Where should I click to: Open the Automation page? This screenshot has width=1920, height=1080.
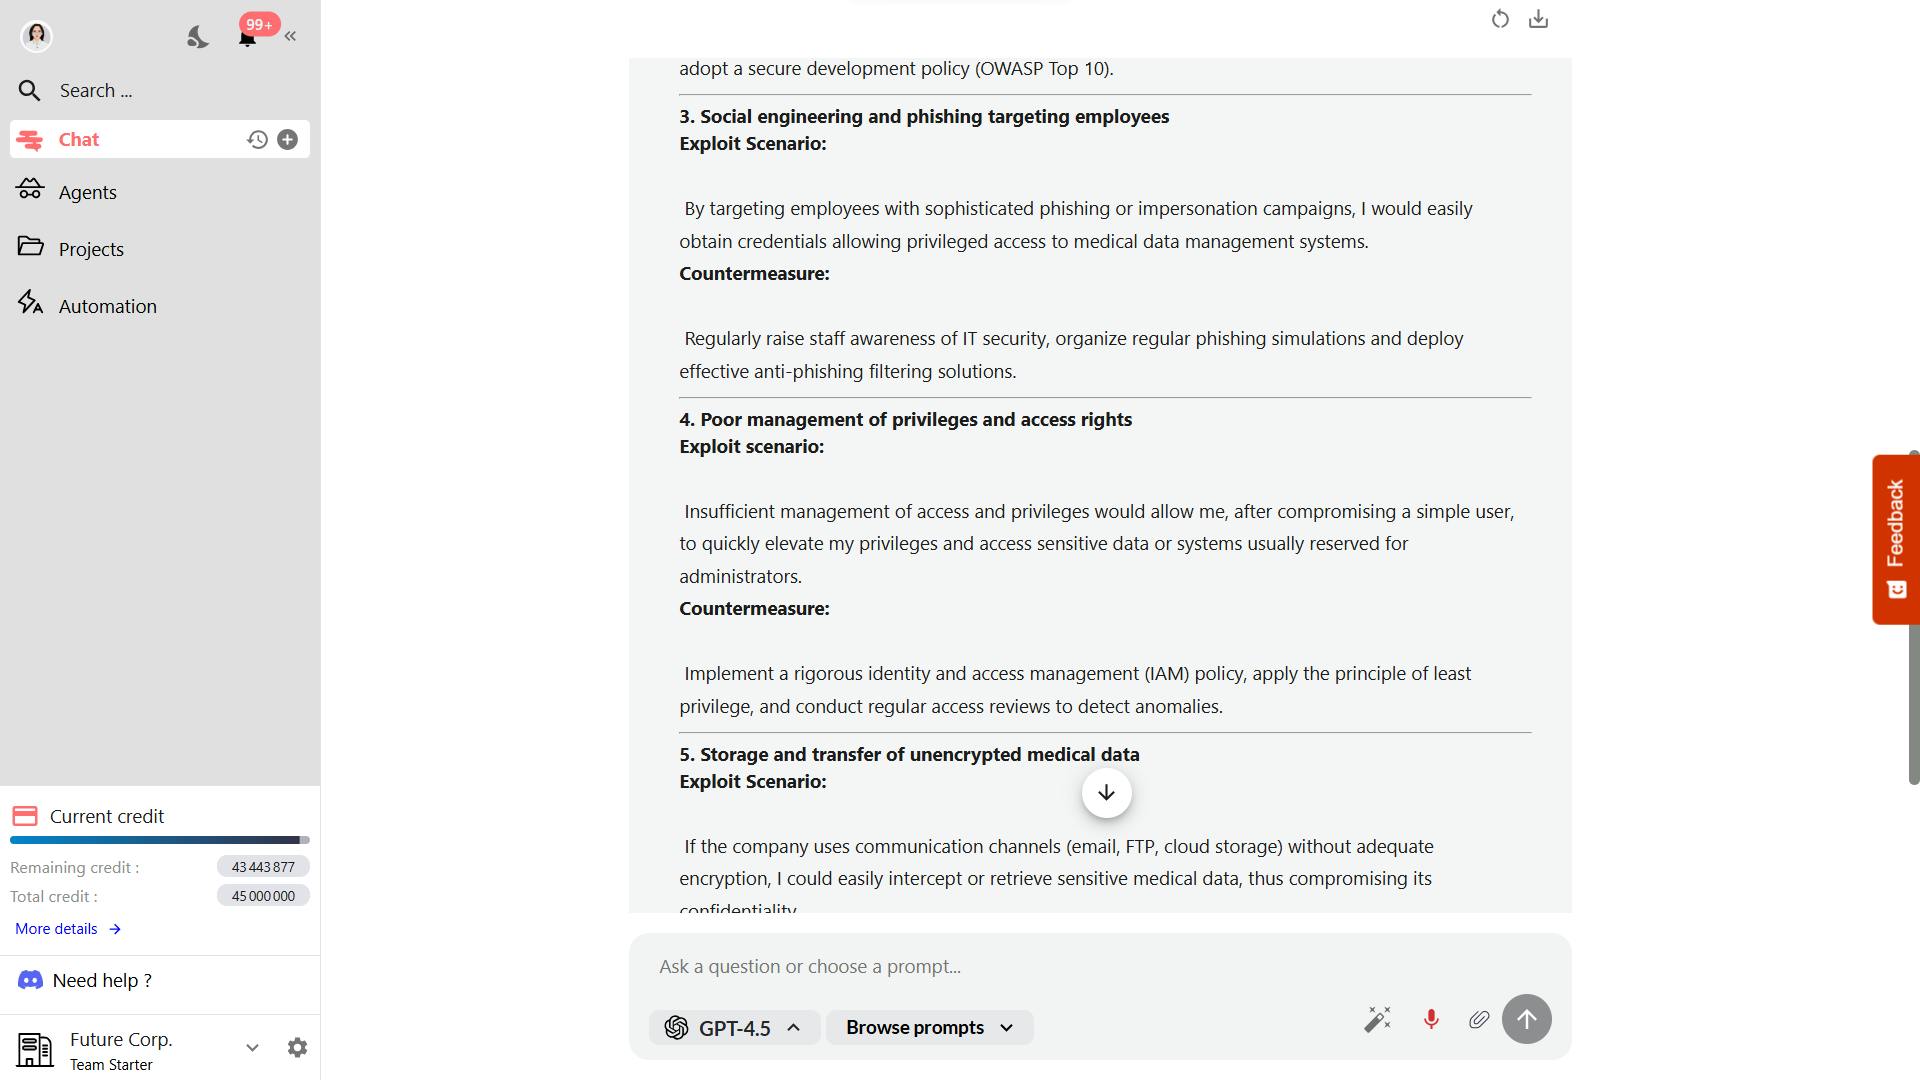click(107, 306)
